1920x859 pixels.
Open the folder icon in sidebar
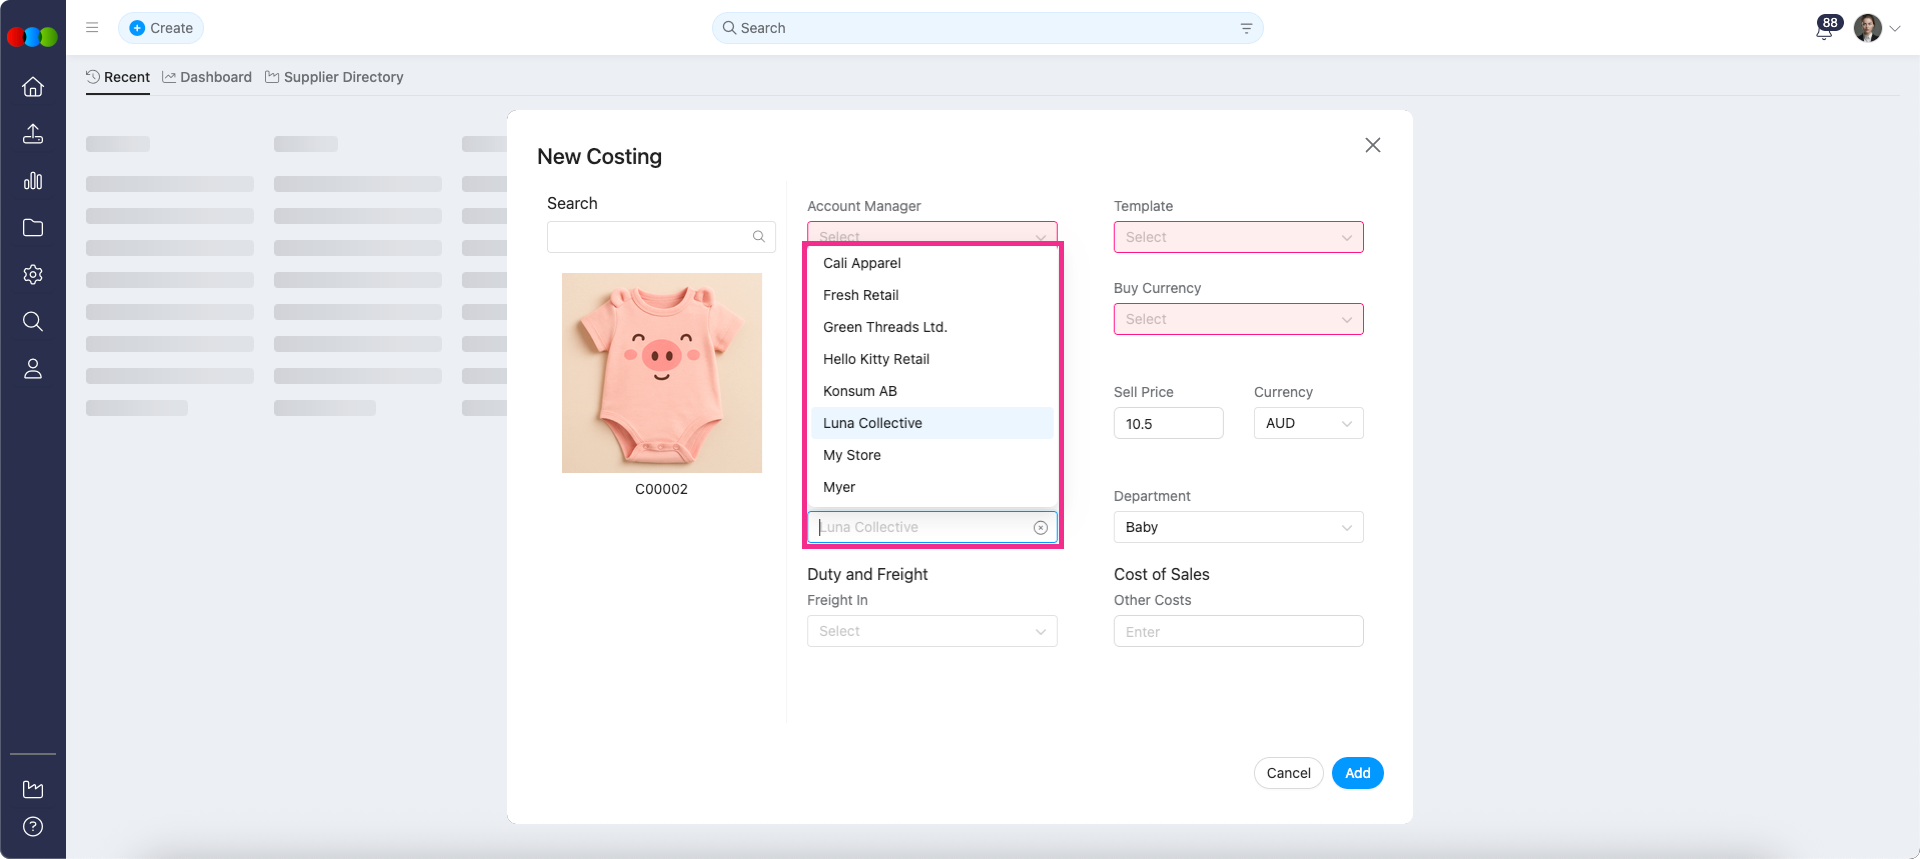click(x=33, y=228)
